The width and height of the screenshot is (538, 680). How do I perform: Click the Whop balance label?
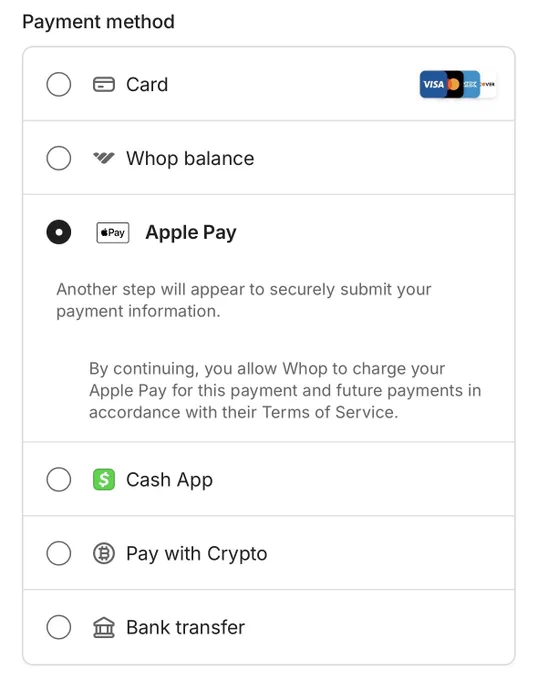(190, 158)
